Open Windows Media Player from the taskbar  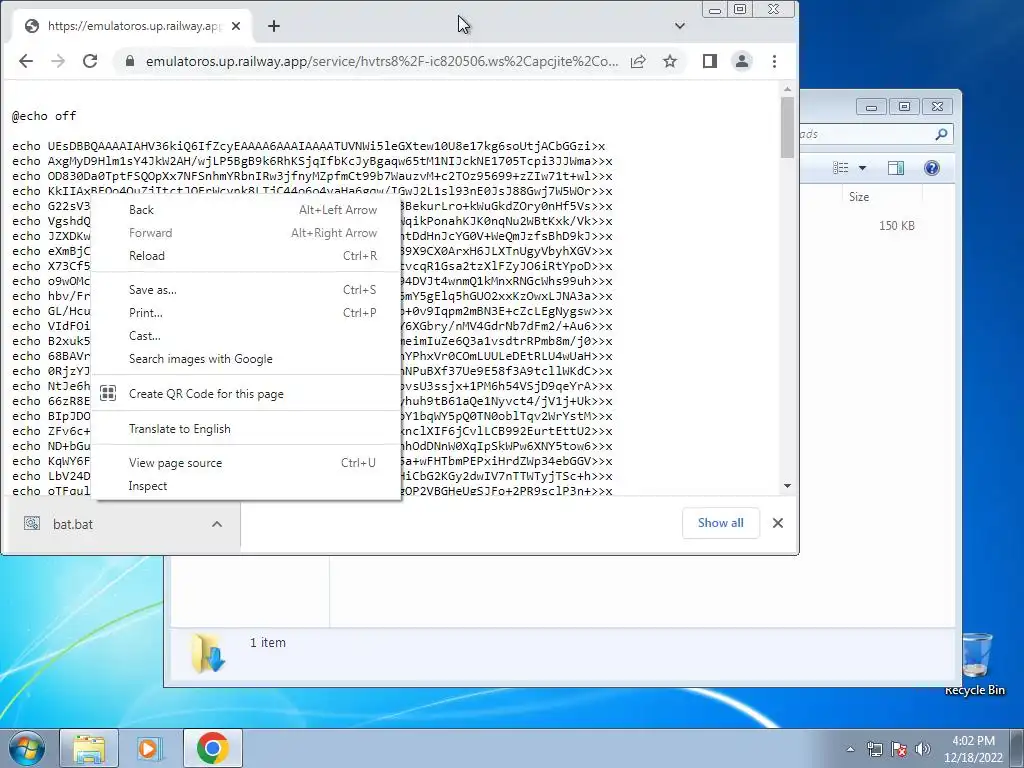click(148, 748)
